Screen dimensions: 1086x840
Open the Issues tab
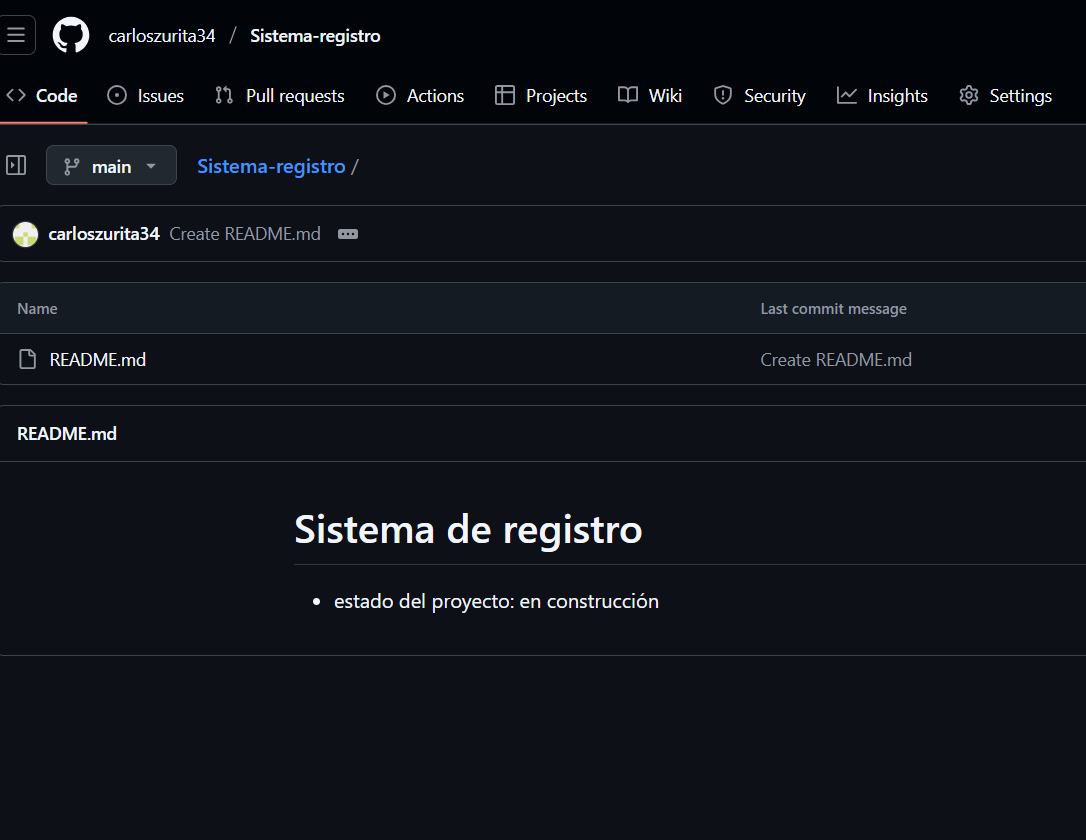pos(145,96)
